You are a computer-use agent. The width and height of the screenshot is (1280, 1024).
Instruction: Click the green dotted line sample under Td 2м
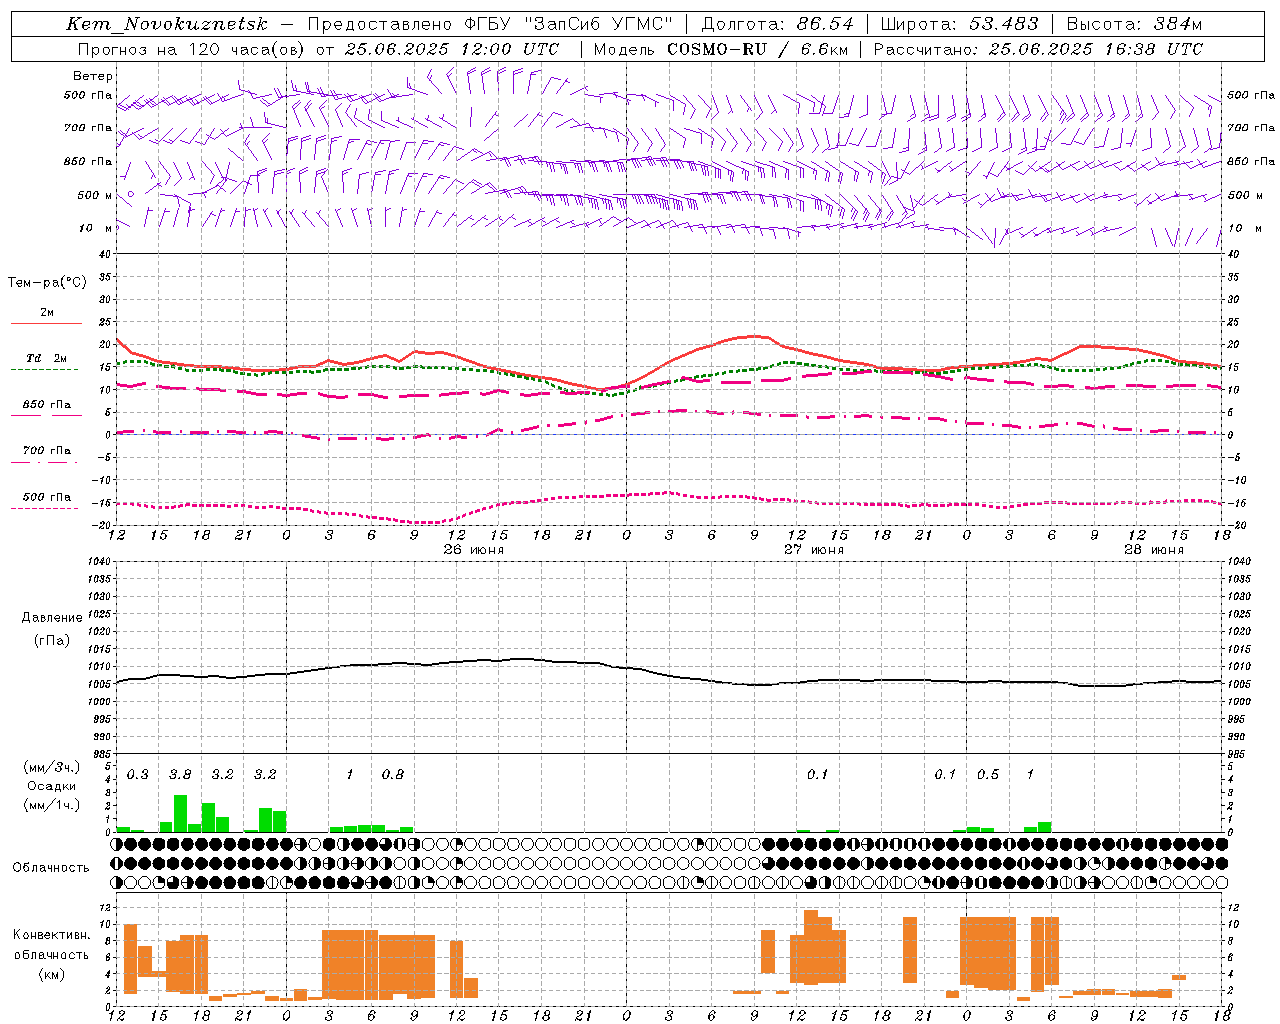point(45,369)
